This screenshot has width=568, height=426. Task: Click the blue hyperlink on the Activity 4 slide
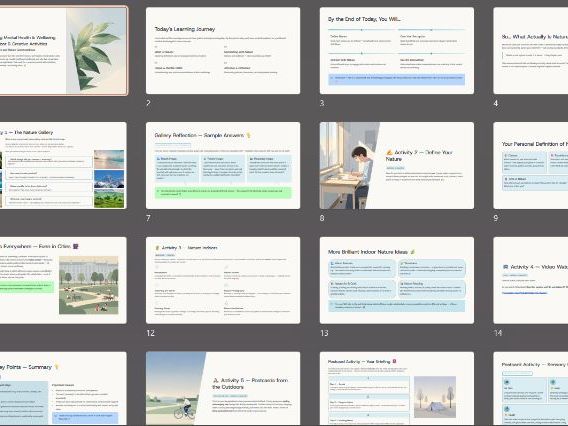point(525,293)
